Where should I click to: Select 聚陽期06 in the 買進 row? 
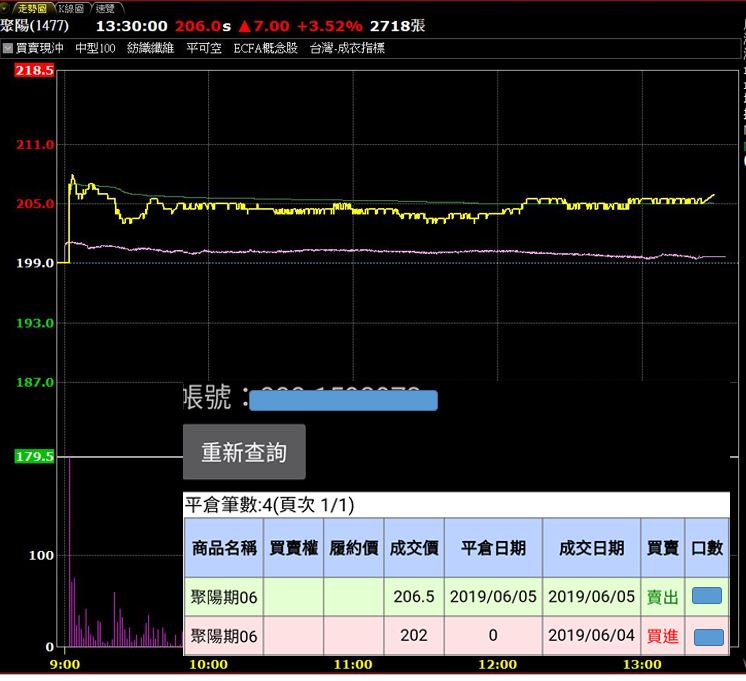tap(224, 636)
